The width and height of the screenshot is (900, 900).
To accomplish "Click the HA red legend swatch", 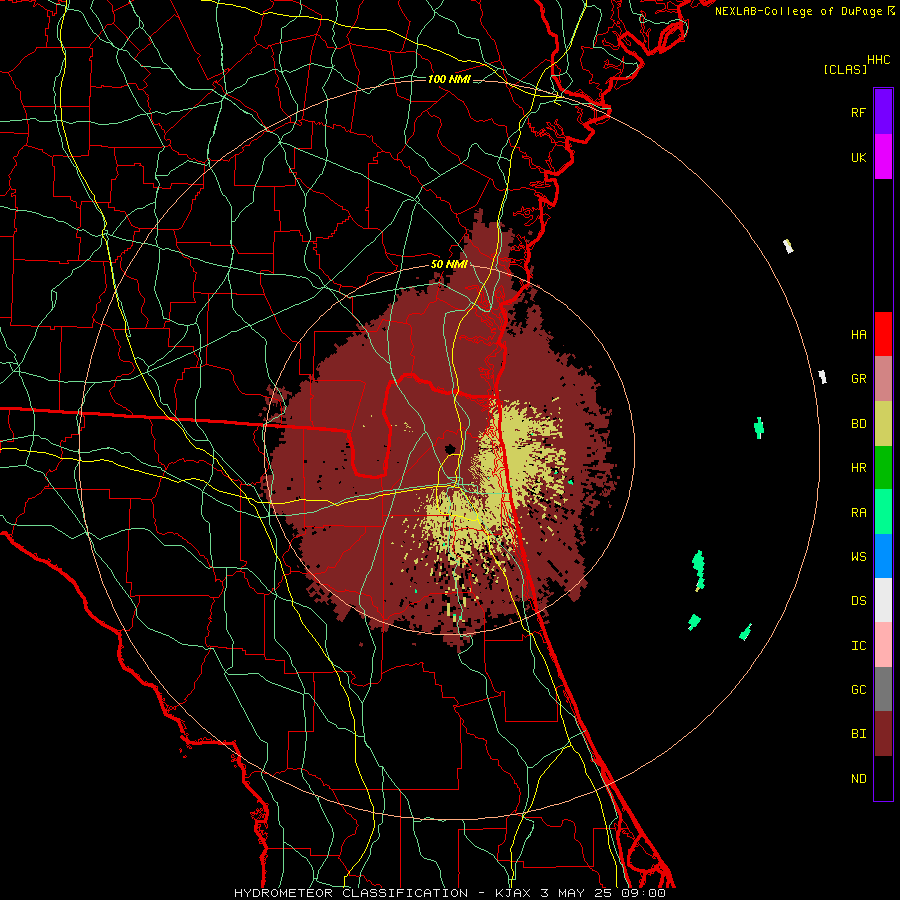I will (x=883, y=334).
